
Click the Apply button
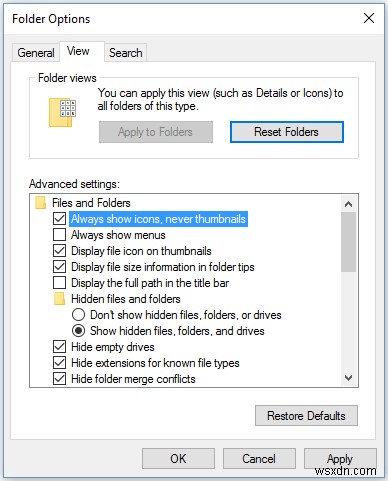[340, 459]
